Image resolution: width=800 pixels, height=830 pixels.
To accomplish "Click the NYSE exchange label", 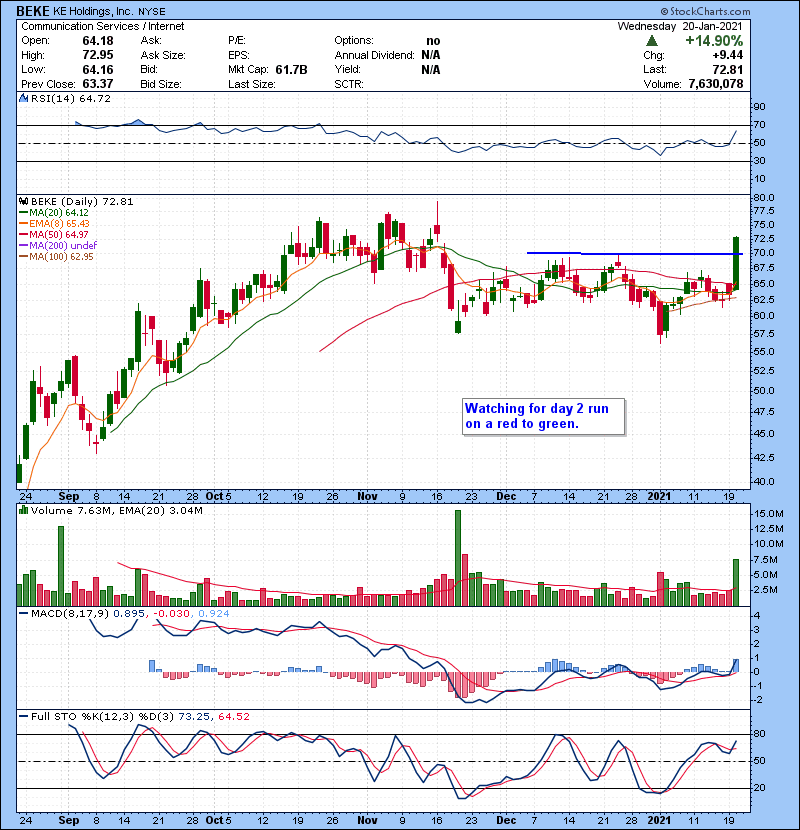I will click(x=151, y=12).
